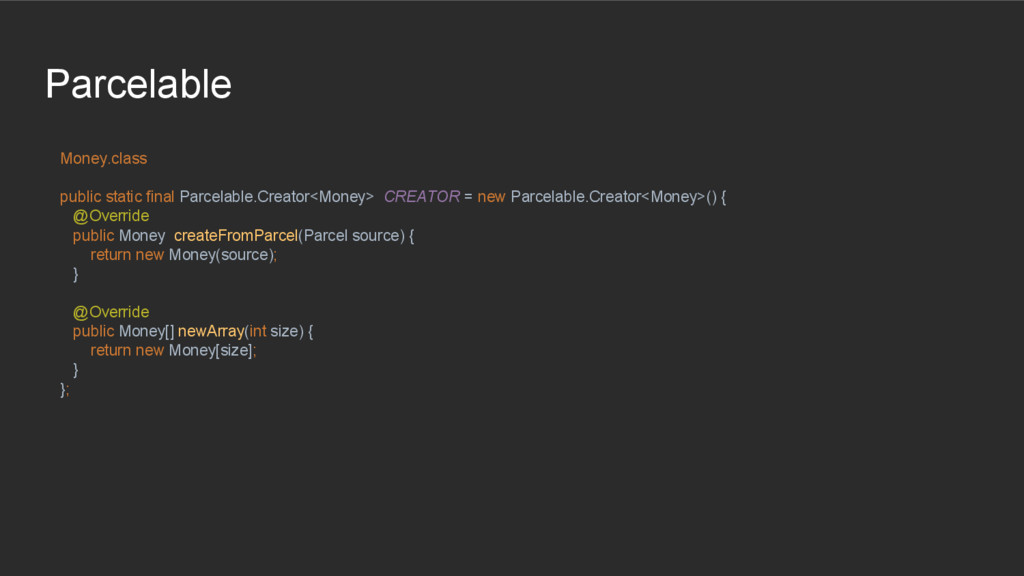Click the "public" keyword before createFromParcel
The image size is (1024, 576).
[93, 236]
